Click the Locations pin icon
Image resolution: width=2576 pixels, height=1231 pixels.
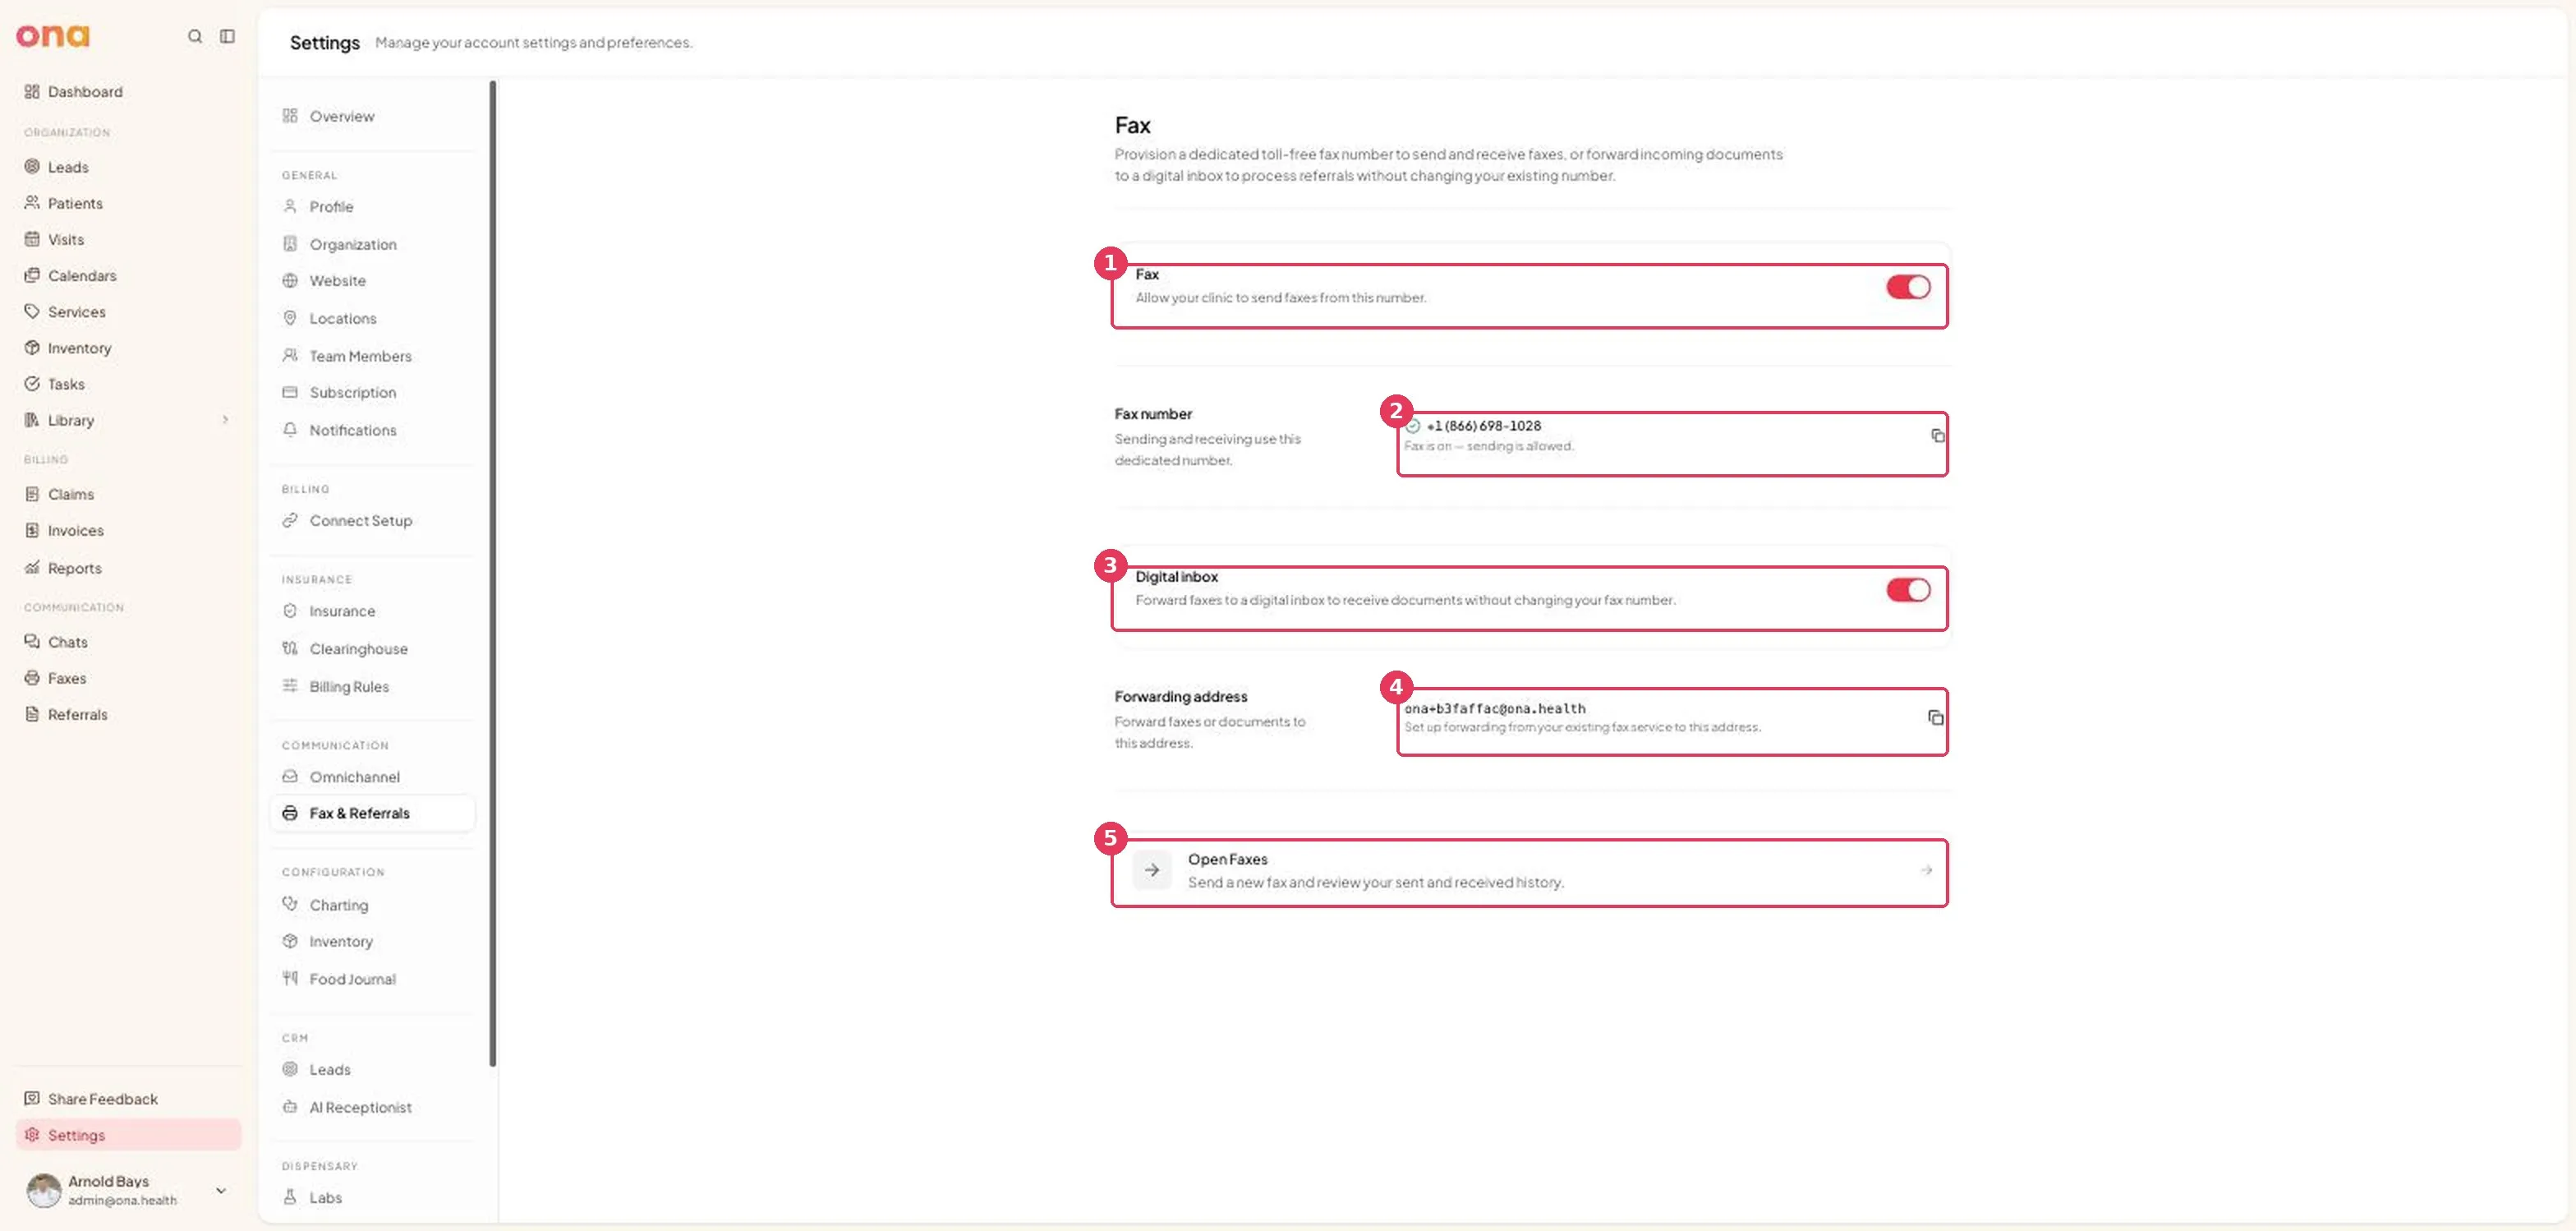[290, 318]
